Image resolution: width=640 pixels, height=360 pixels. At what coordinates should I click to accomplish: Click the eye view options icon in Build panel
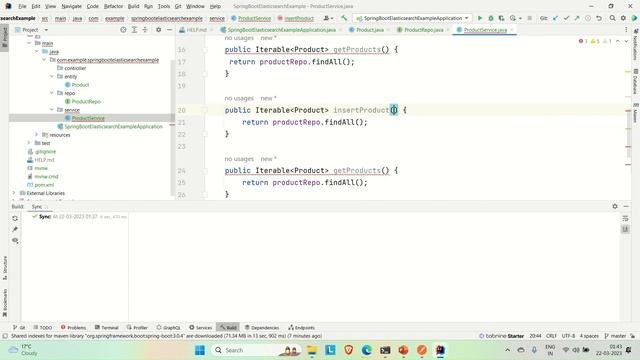[x=15, y=240]
